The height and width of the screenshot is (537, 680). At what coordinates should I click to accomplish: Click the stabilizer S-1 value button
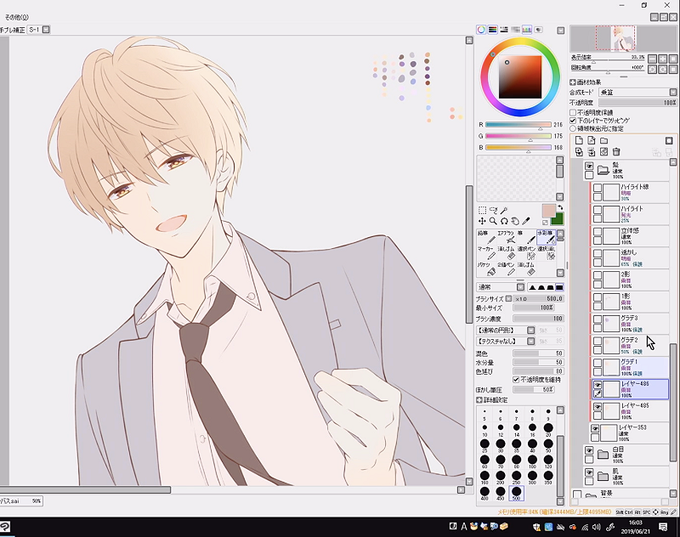tap(34, 29)
